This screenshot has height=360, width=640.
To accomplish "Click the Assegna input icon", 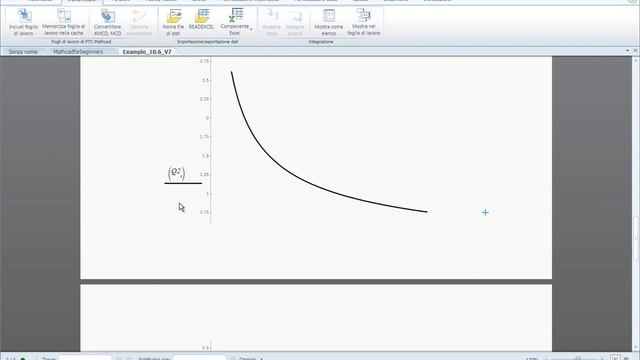I will (271, 22).
